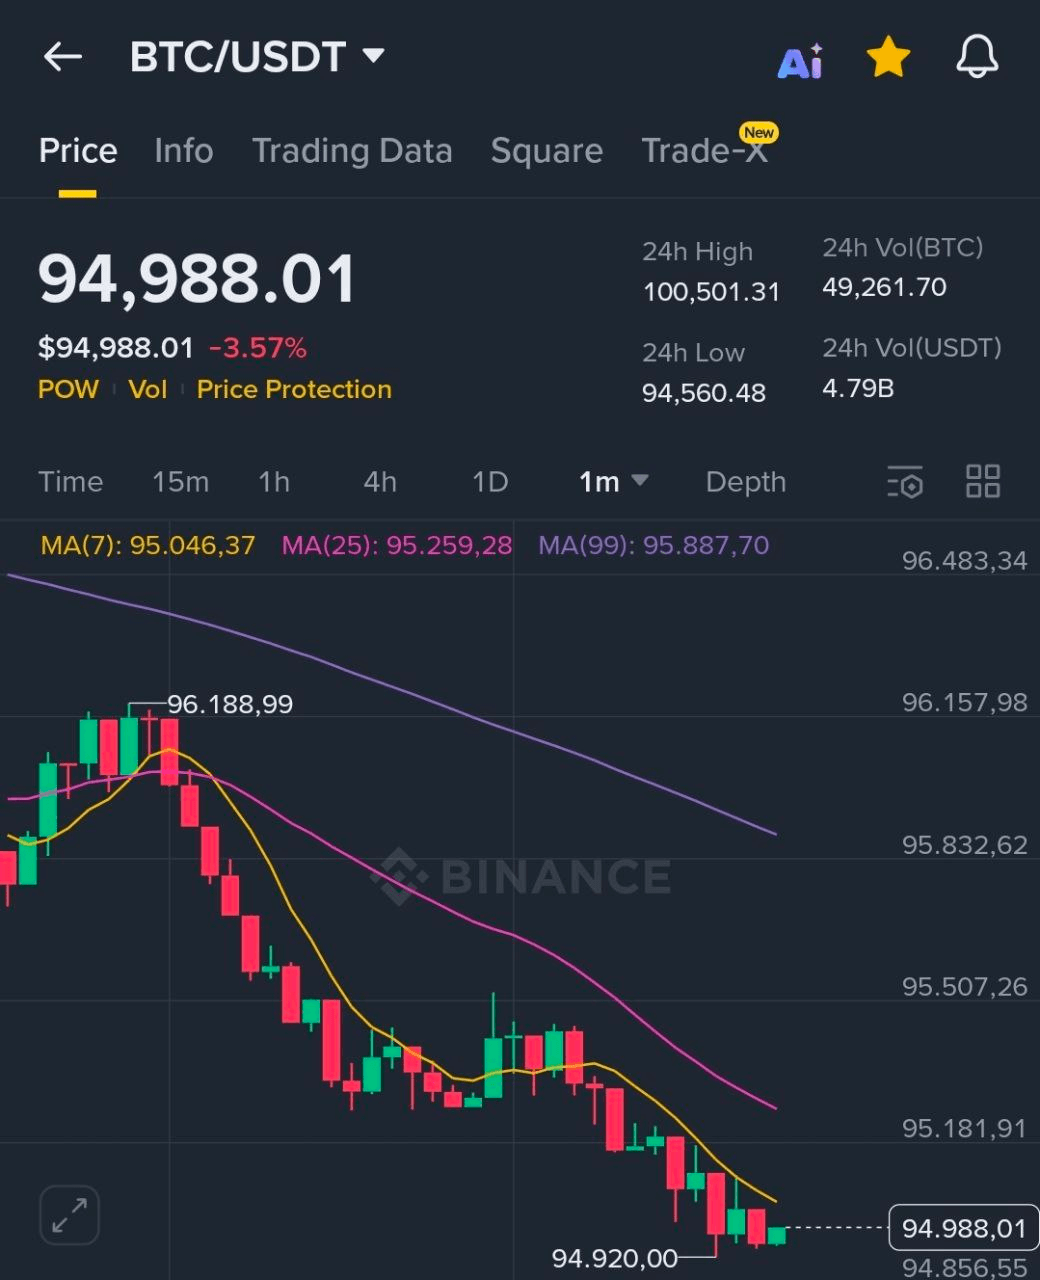Expand chart to fullscreen

tap(69, 1215)
